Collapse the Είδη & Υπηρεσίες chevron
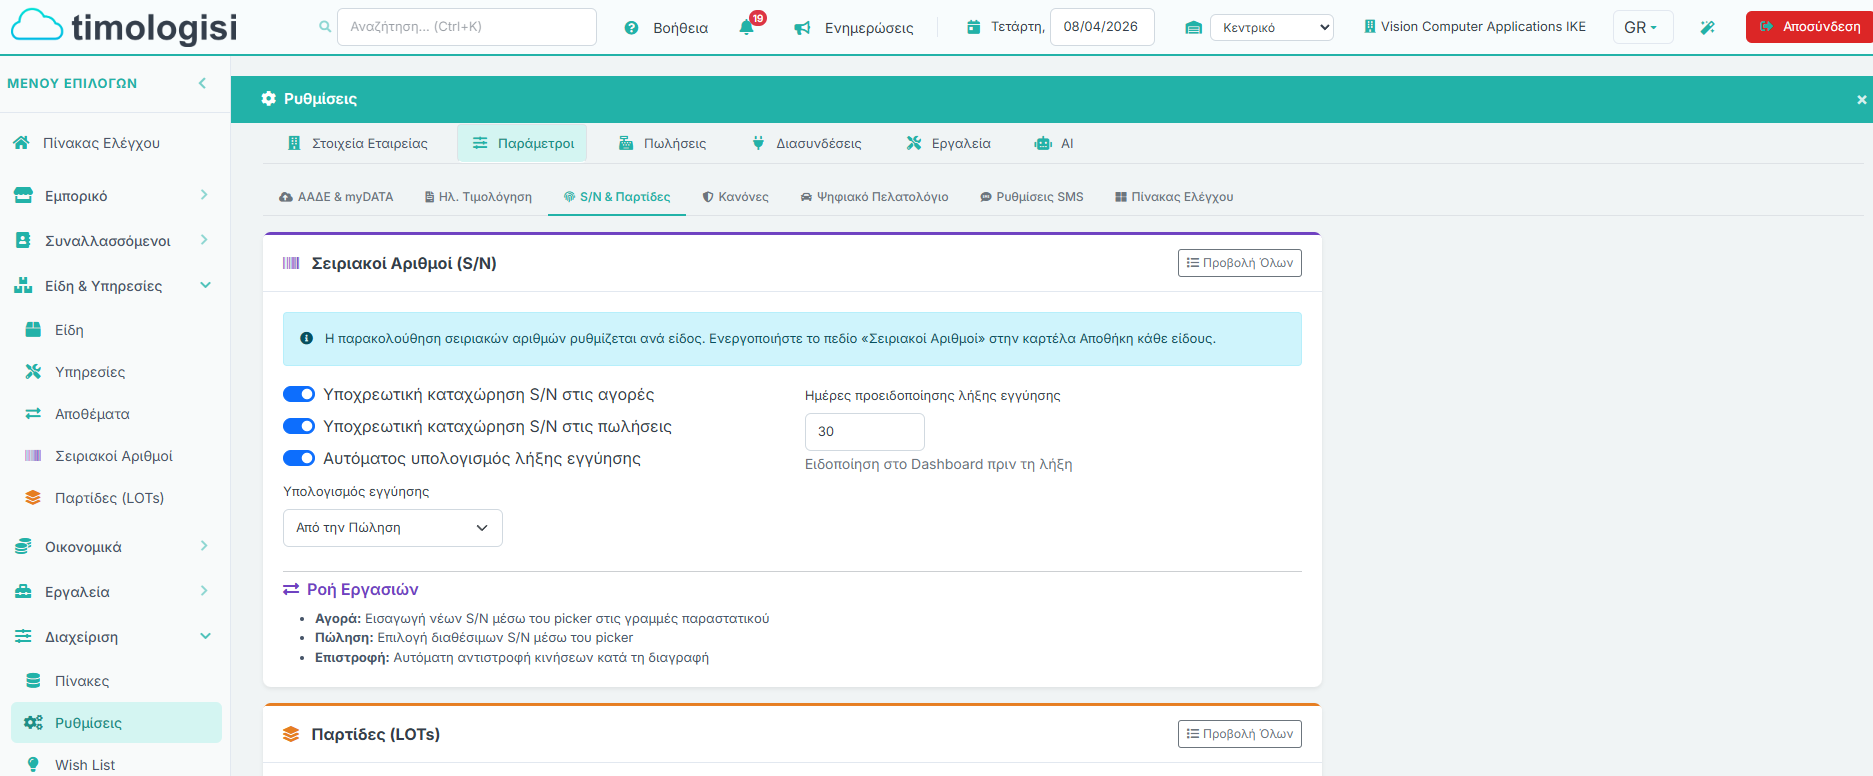 click(205, 285)
